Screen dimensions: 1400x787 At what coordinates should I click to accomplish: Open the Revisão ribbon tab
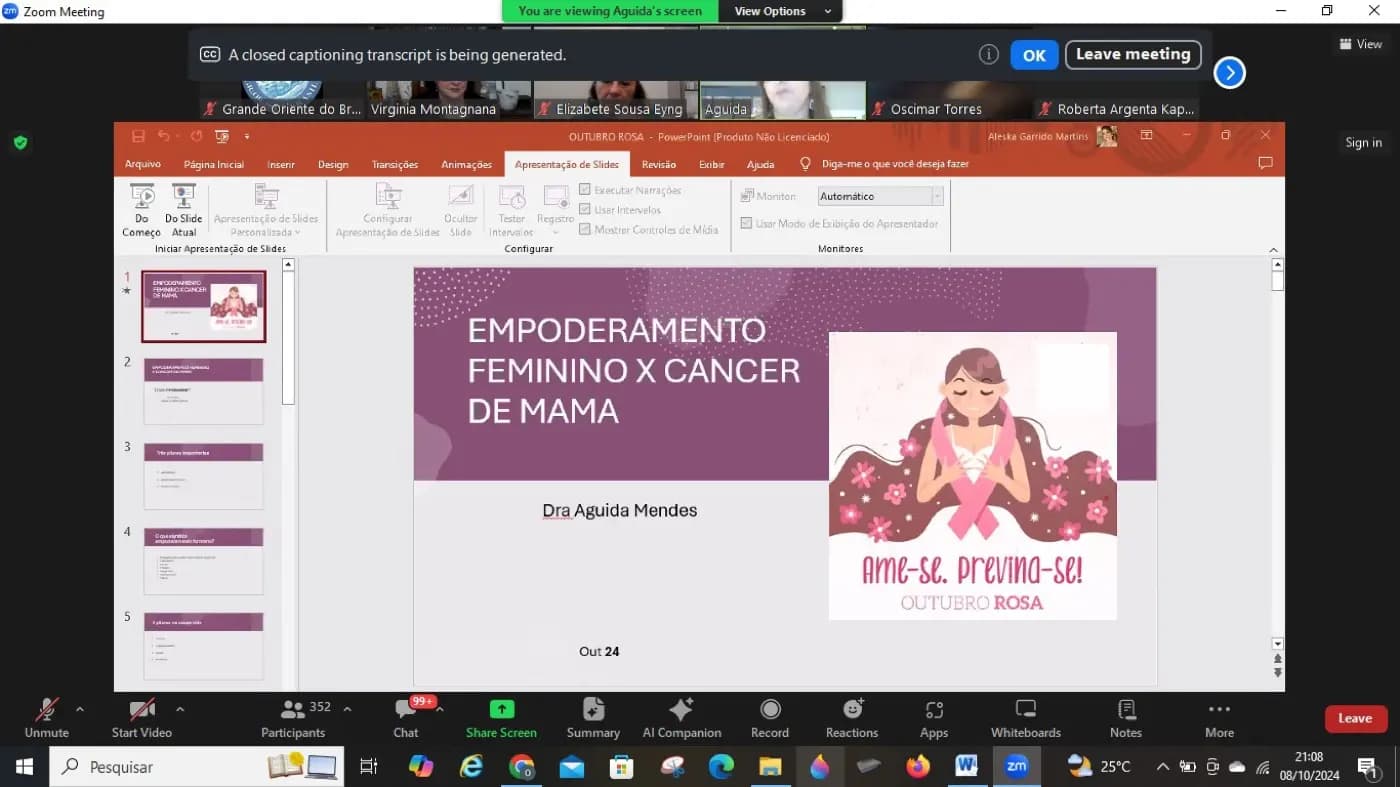click(659, 165)
